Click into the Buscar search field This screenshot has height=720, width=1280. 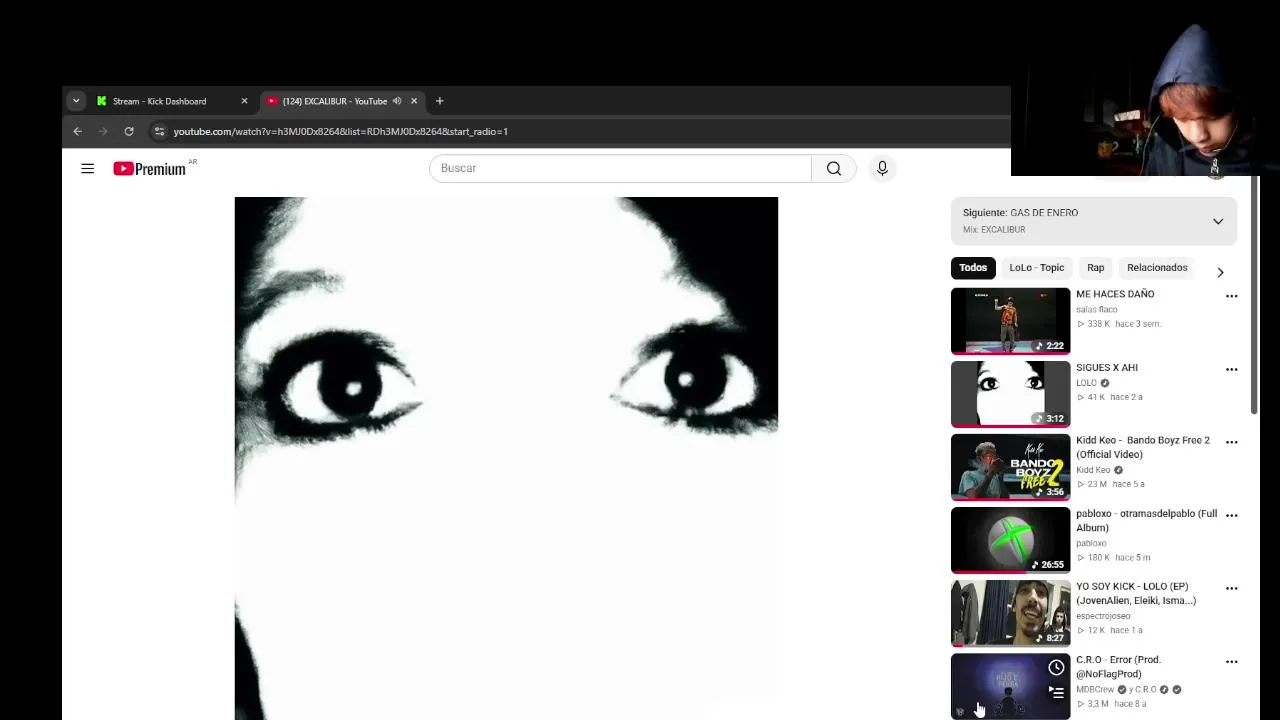(620, 168)
